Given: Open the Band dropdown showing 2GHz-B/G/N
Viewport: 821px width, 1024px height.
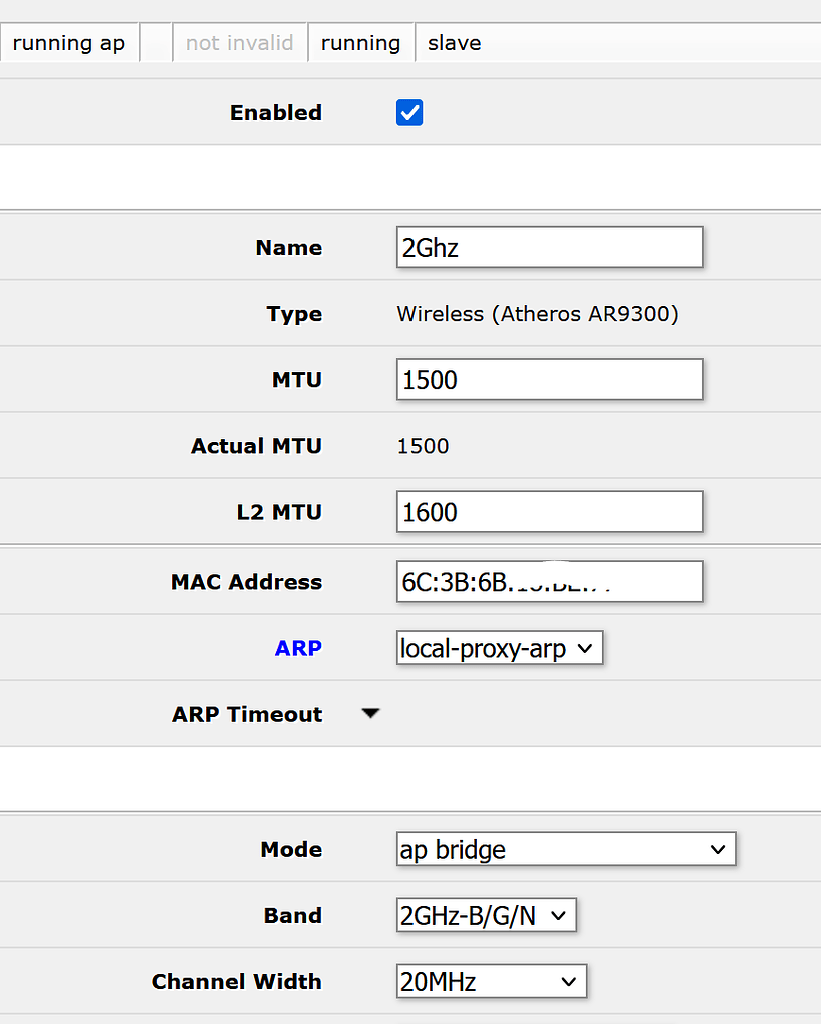Looking at the screenshot, I should coord(486,915).
